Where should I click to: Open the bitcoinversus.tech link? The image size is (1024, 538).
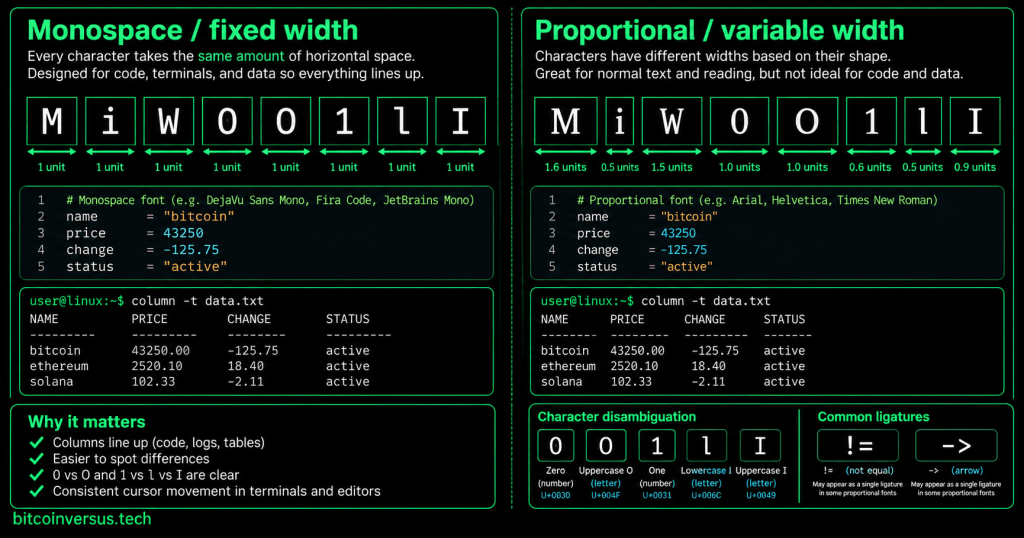click(82, 519)
